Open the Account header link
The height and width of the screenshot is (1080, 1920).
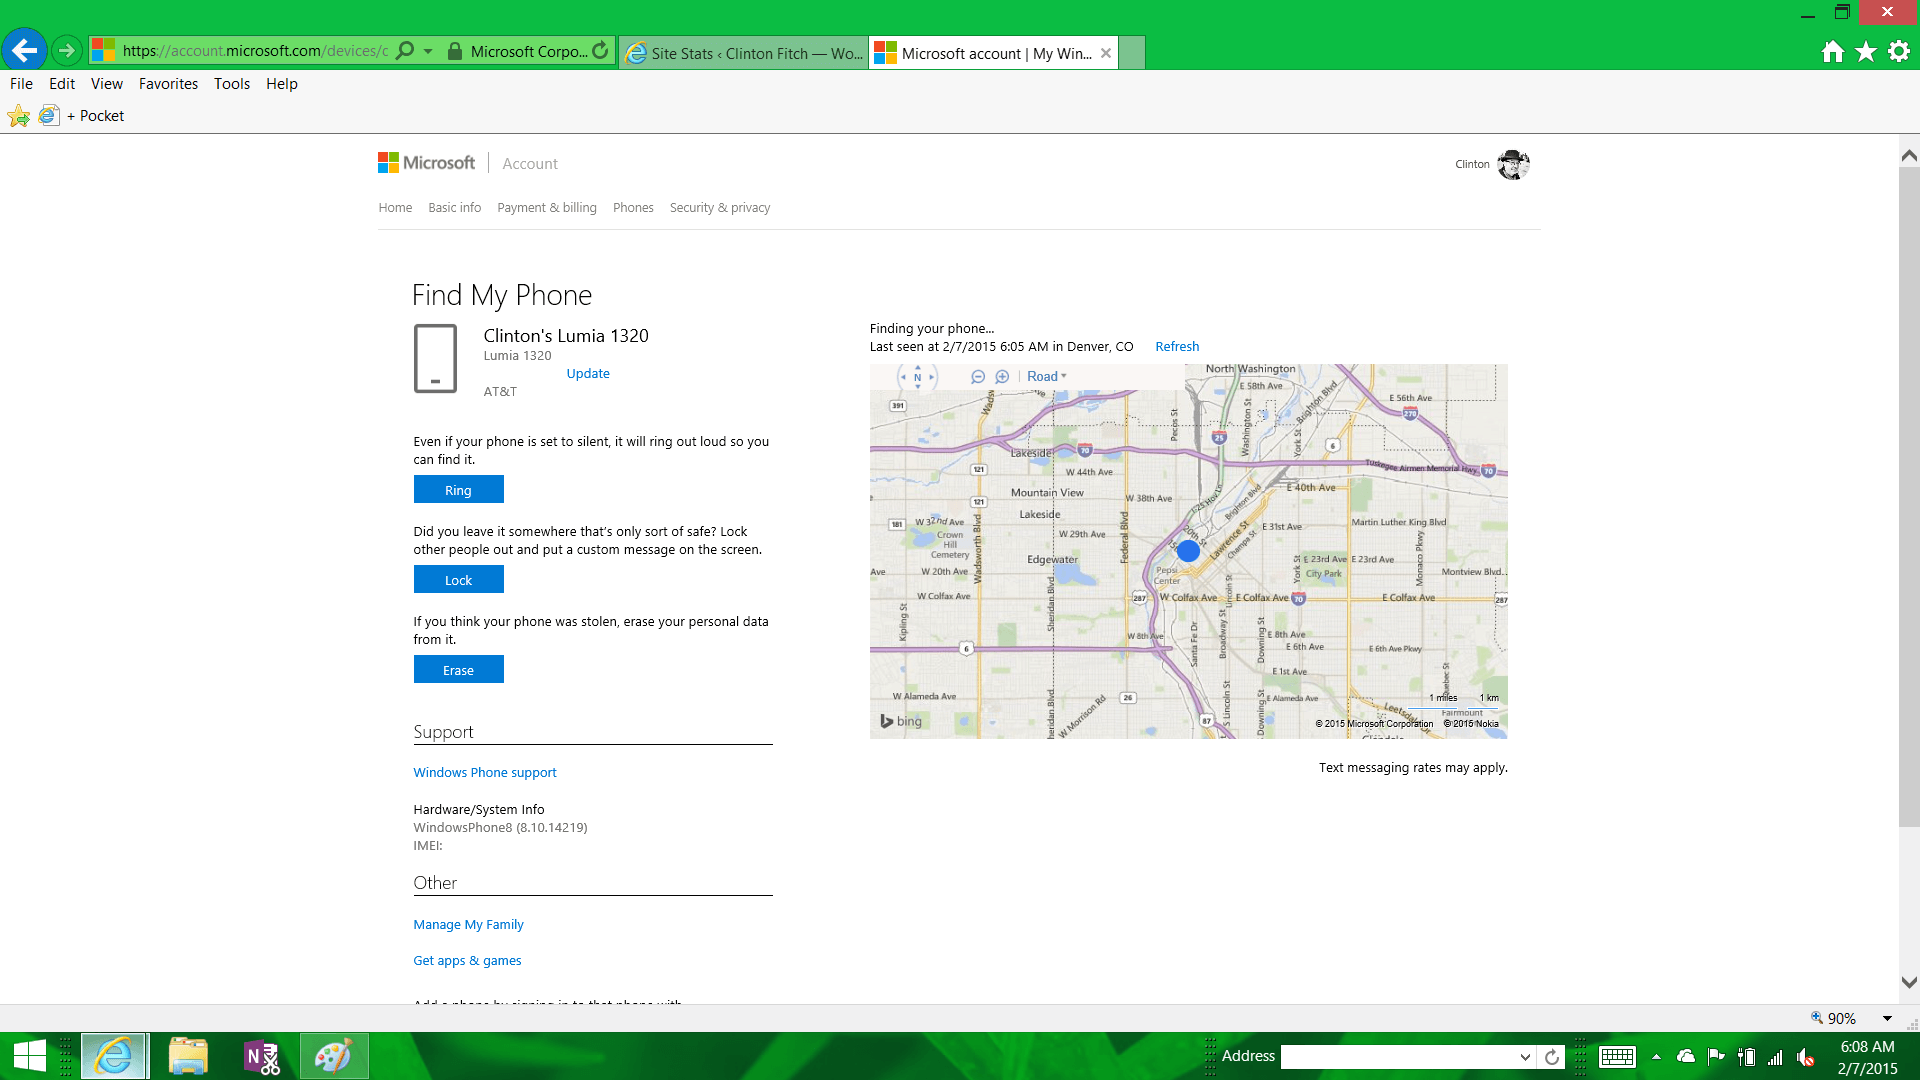click(x=530, y=164)
